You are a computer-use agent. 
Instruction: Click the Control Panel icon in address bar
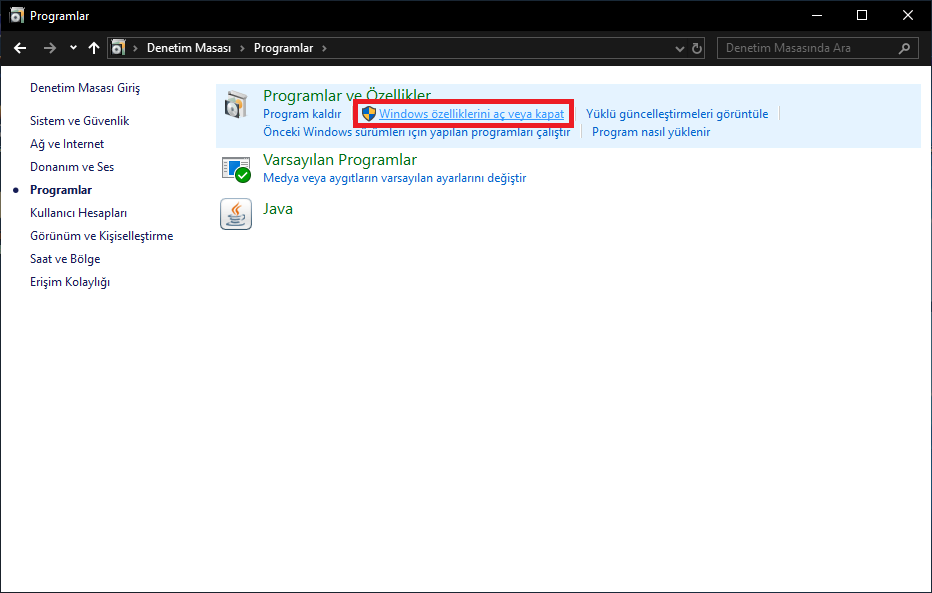click(119, 48)
